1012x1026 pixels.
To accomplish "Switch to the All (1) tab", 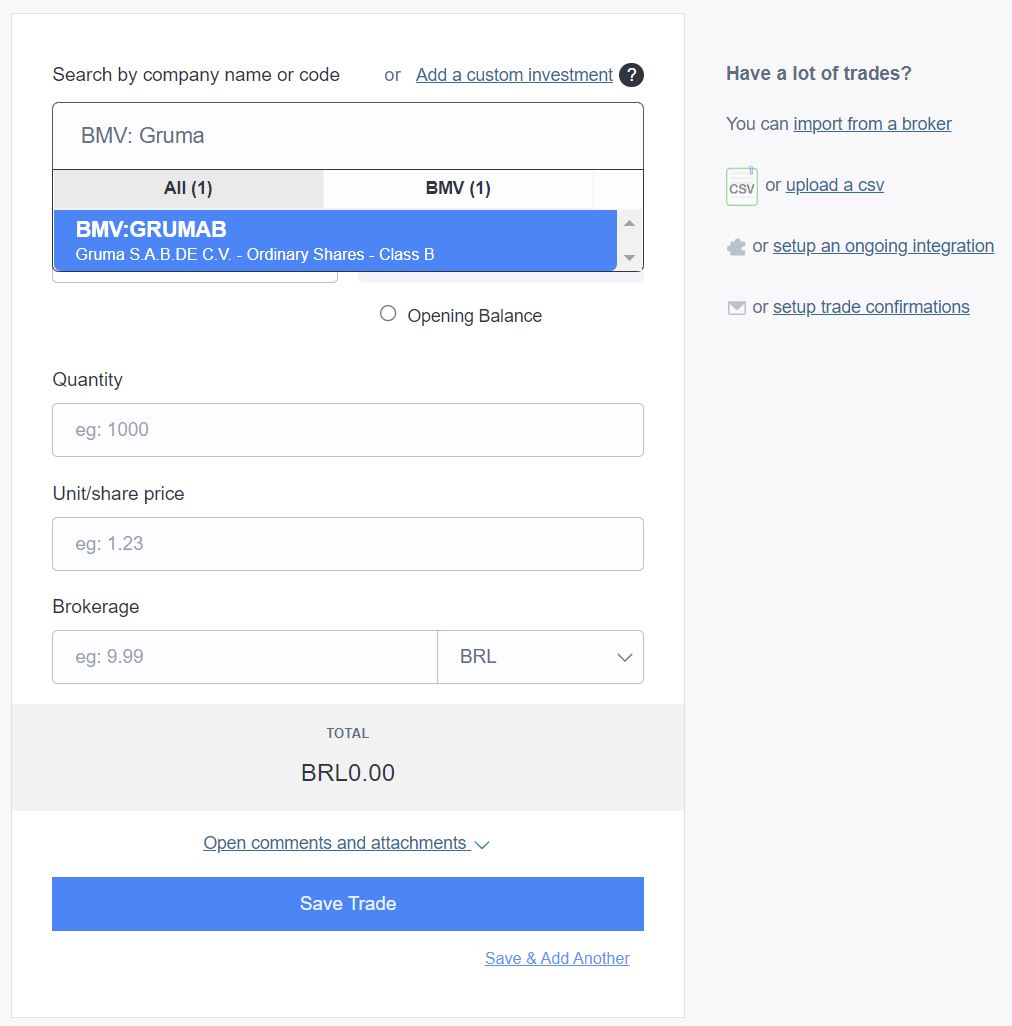I will 188,188.
